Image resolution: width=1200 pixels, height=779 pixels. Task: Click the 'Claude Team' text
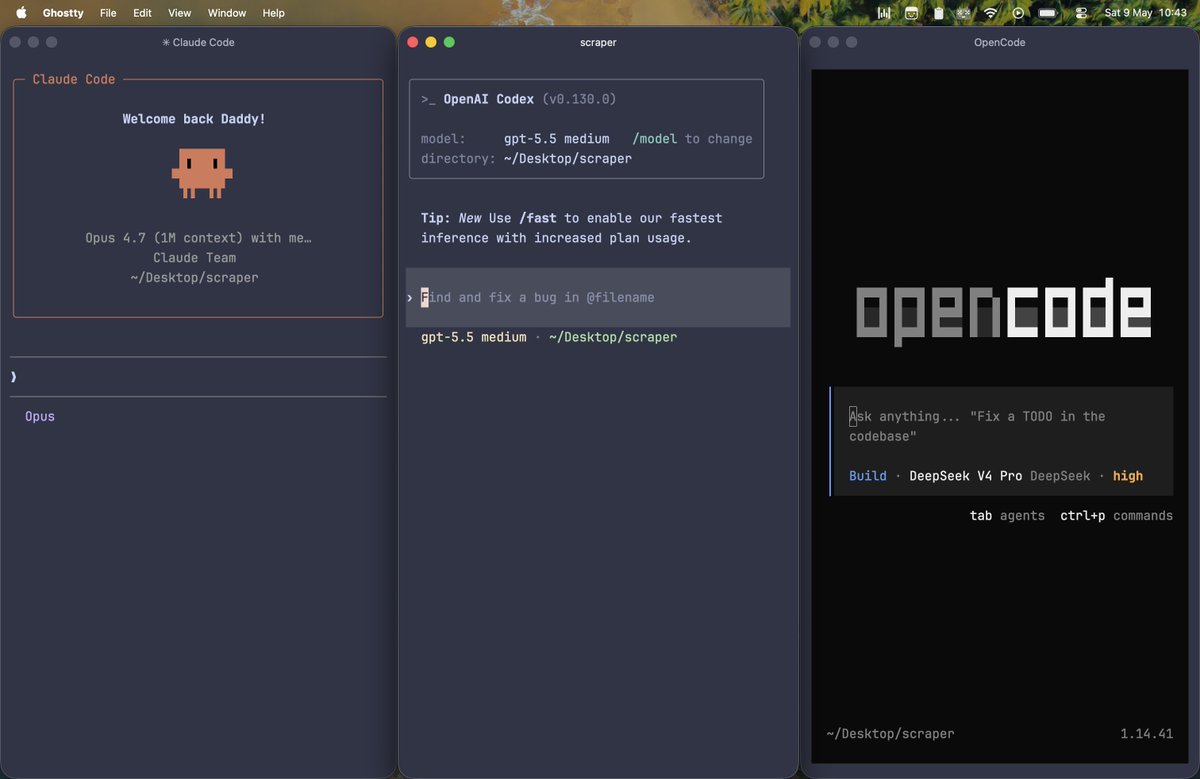click(194, 257)
